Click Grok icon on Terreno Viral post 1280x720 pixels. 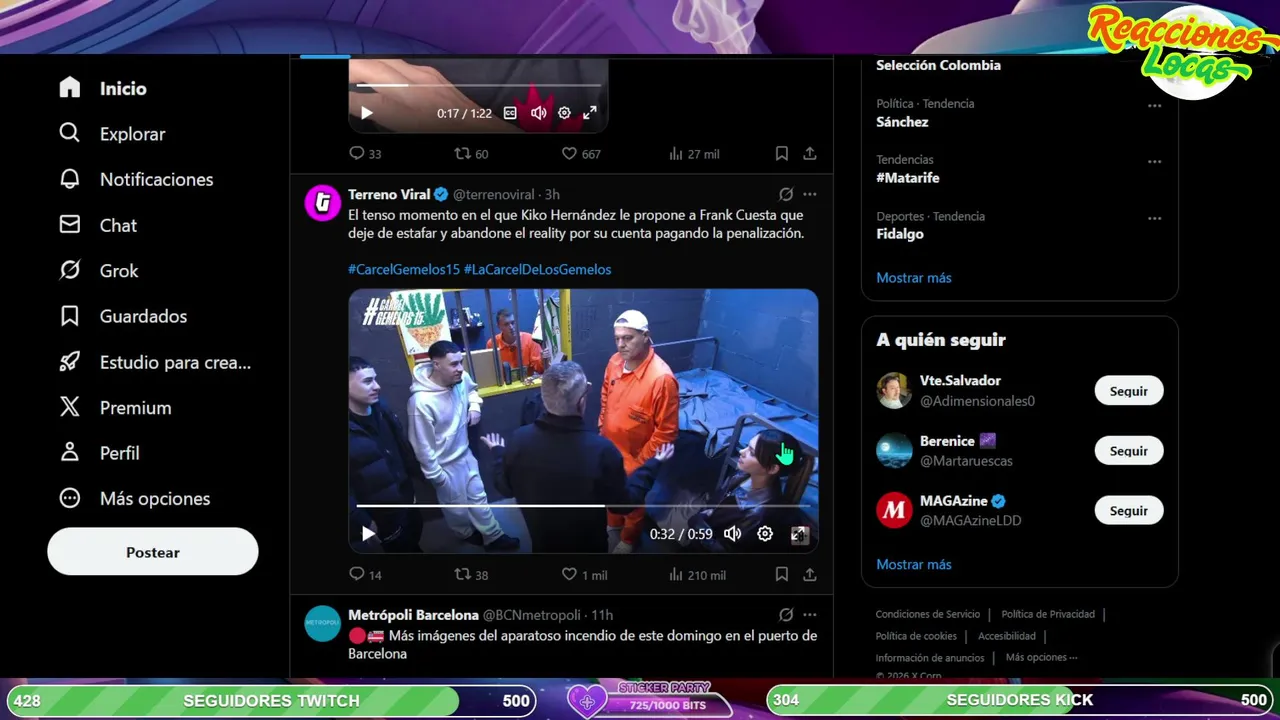coord(786,194)
